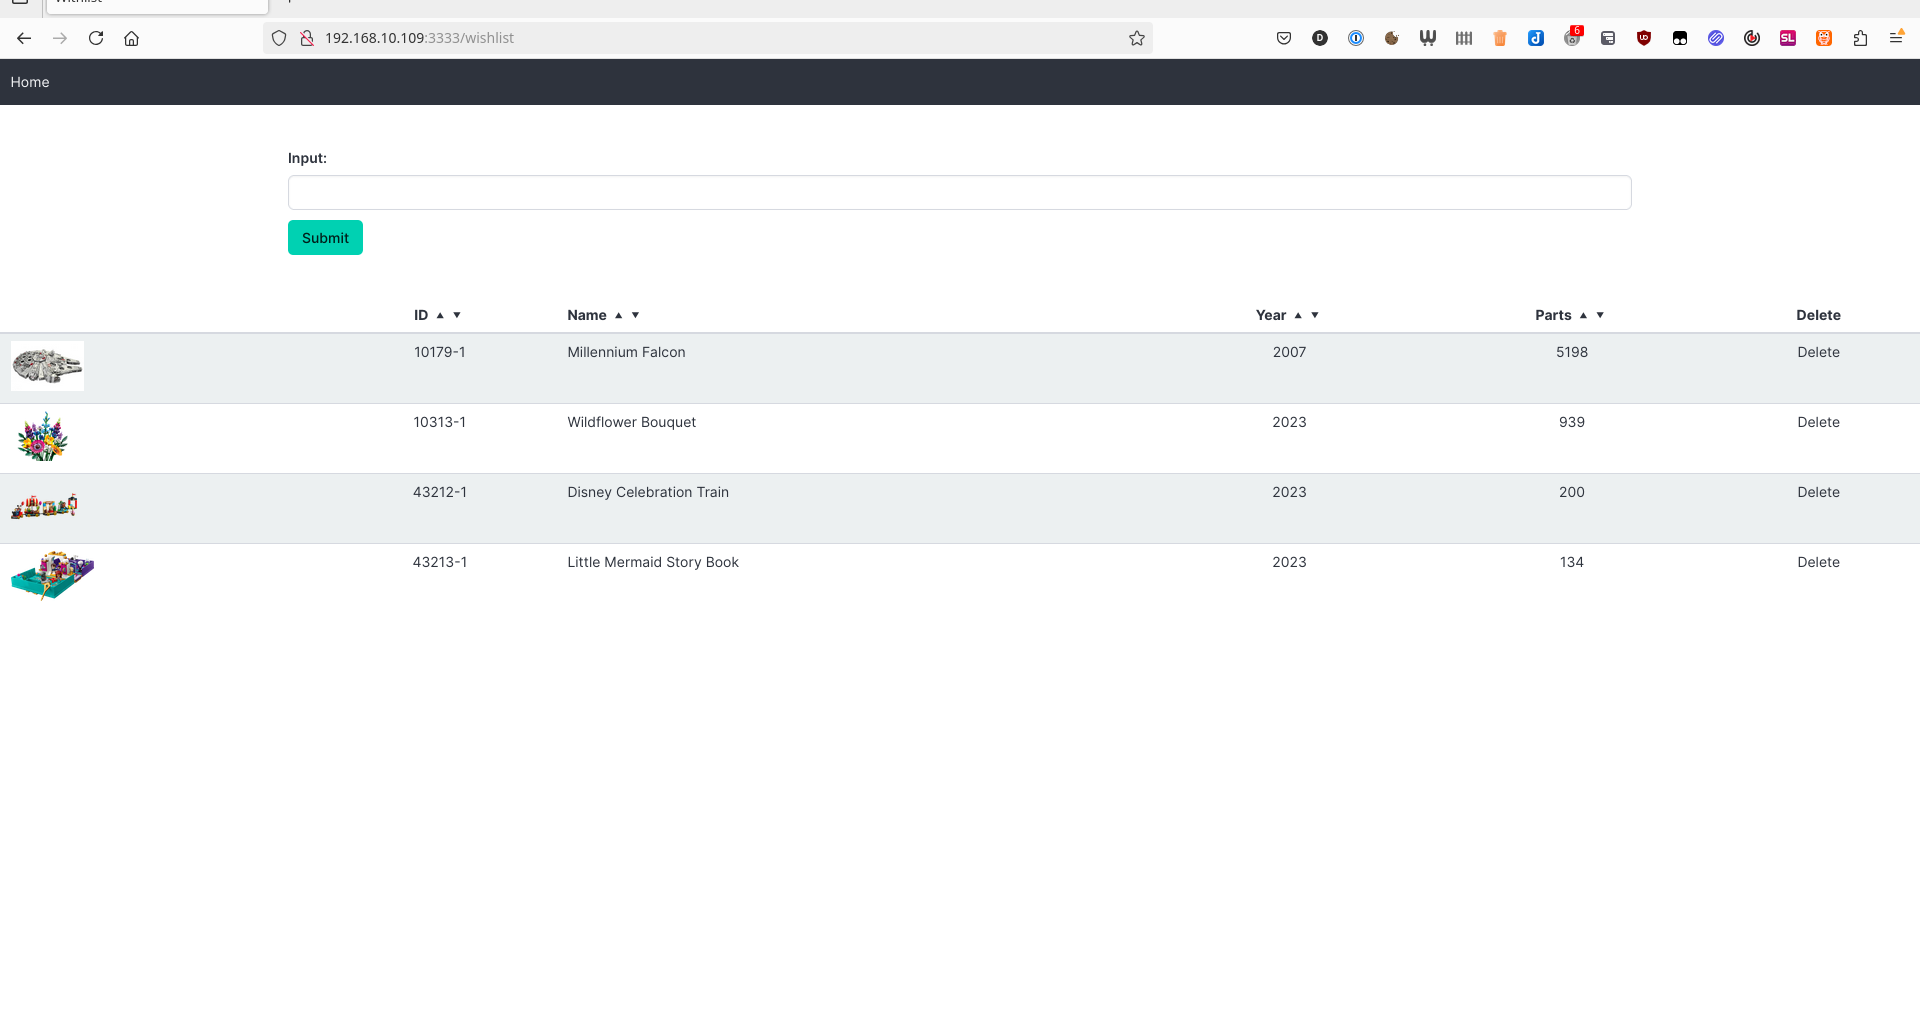This screenshot has height=1026, width=1920.
Task: Click the Submit button
Action: pos(325,238)
